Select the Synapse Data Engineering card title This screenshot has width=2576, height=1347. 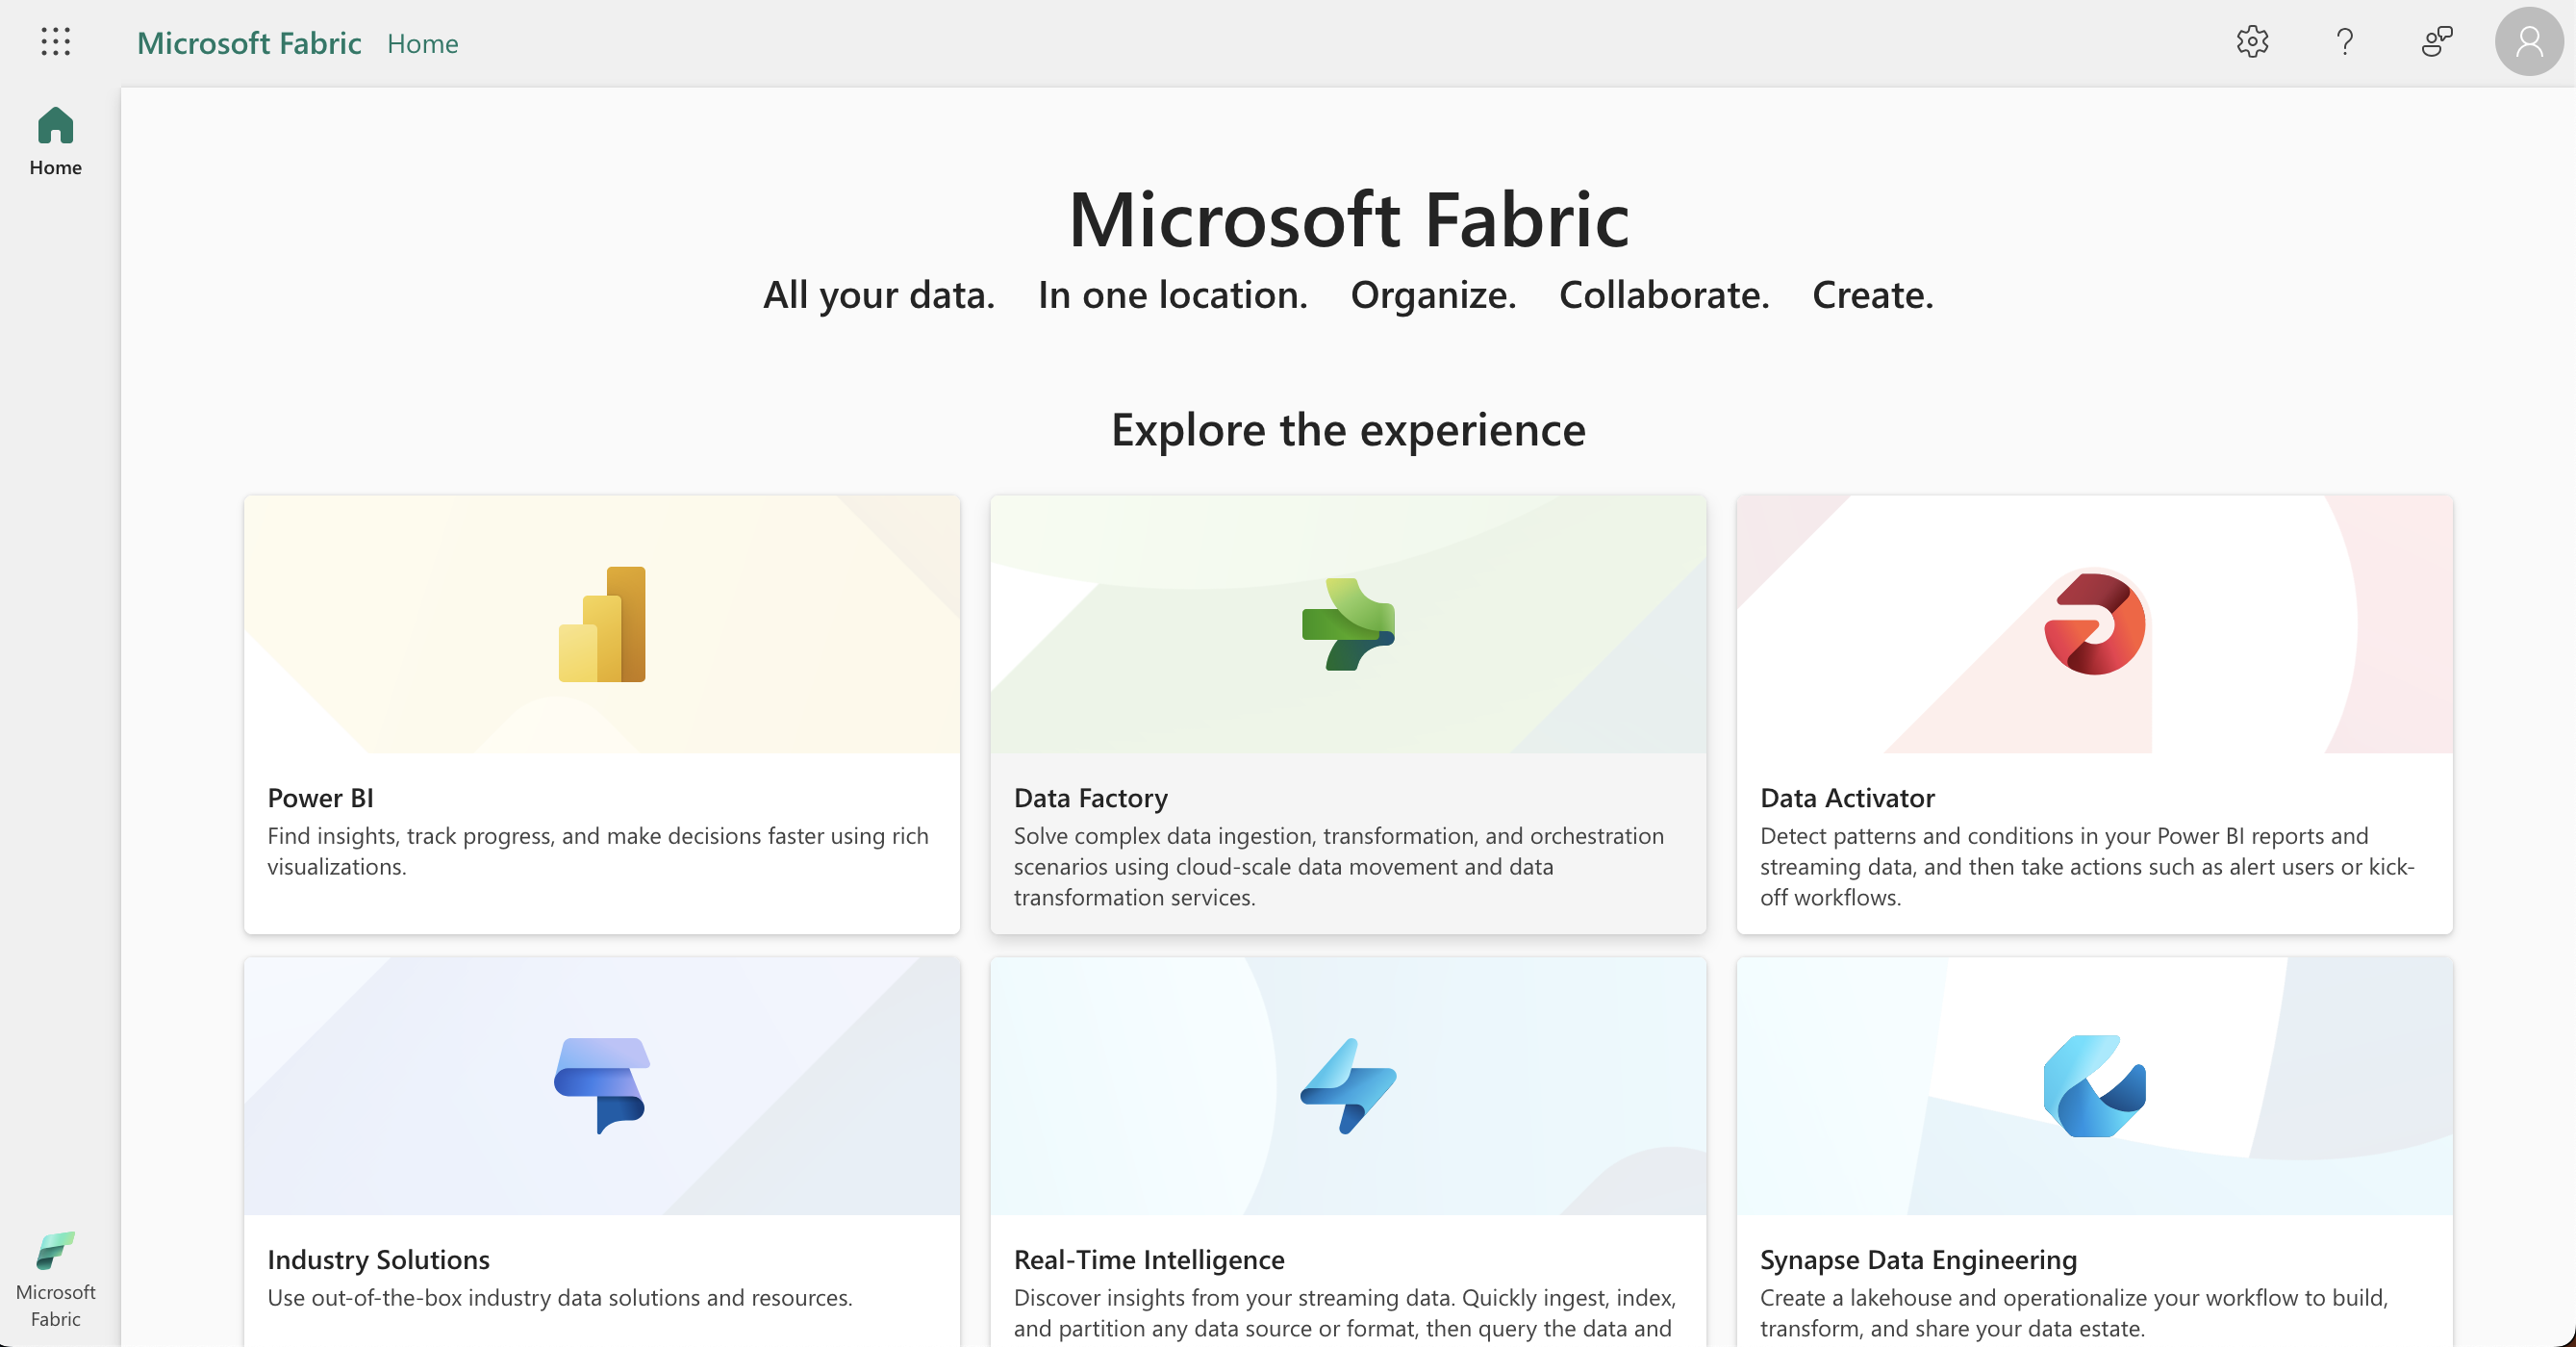(x=1917, y=1259)
